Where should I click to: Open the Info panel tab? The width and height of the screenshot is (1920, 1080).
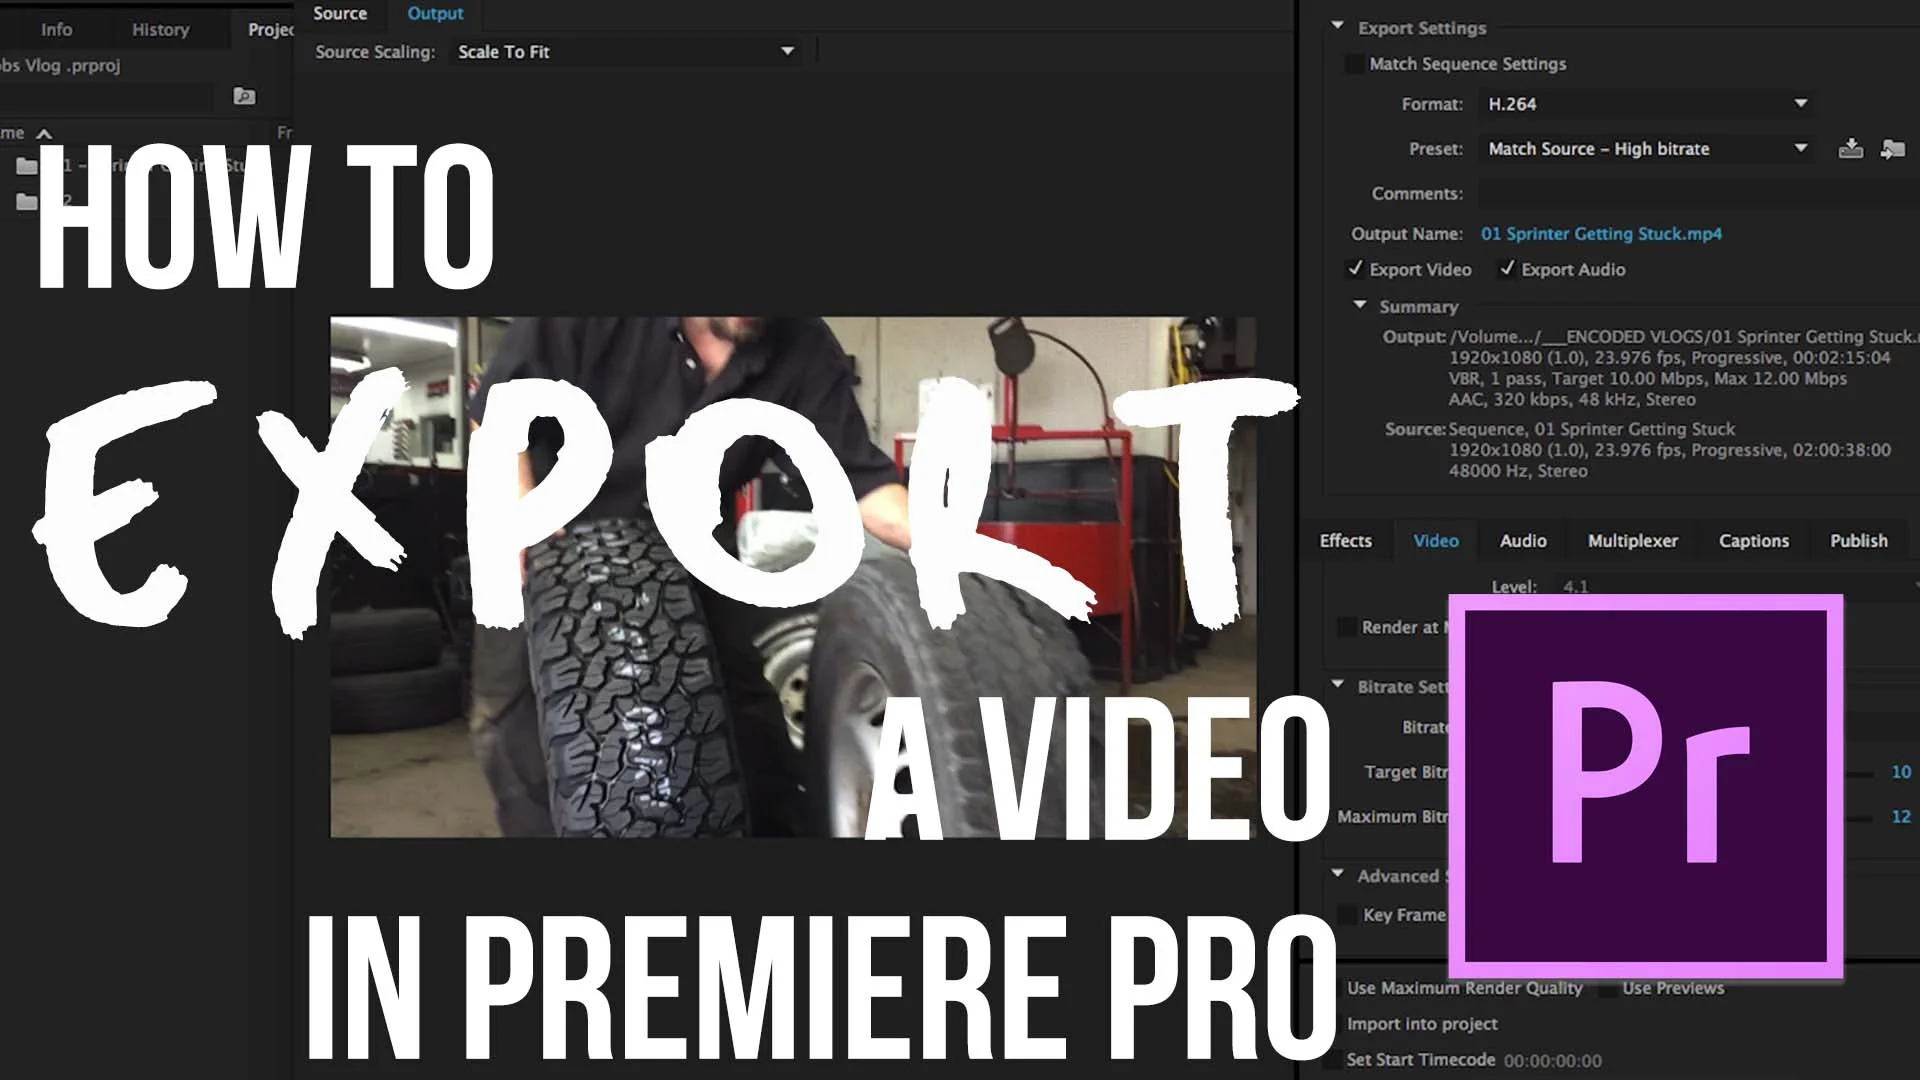click(56, 30)
